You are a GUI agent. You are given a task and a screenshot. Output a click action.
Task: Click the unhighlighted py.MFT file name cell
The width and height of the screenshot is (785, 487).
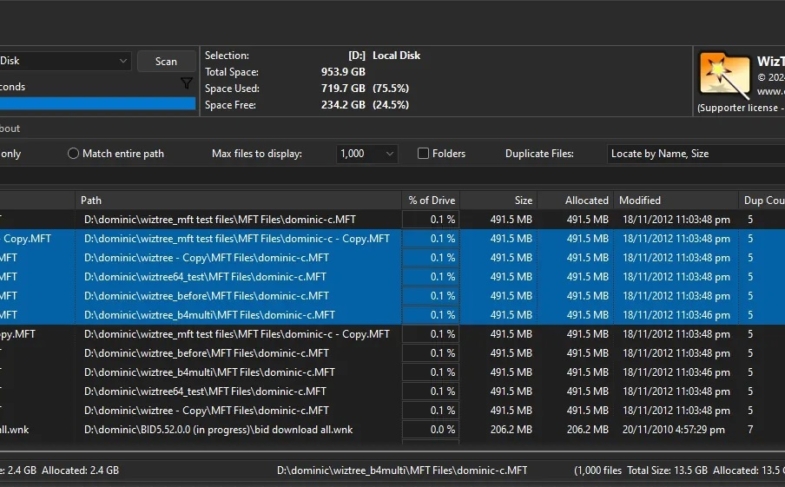[x=18, y=334]
